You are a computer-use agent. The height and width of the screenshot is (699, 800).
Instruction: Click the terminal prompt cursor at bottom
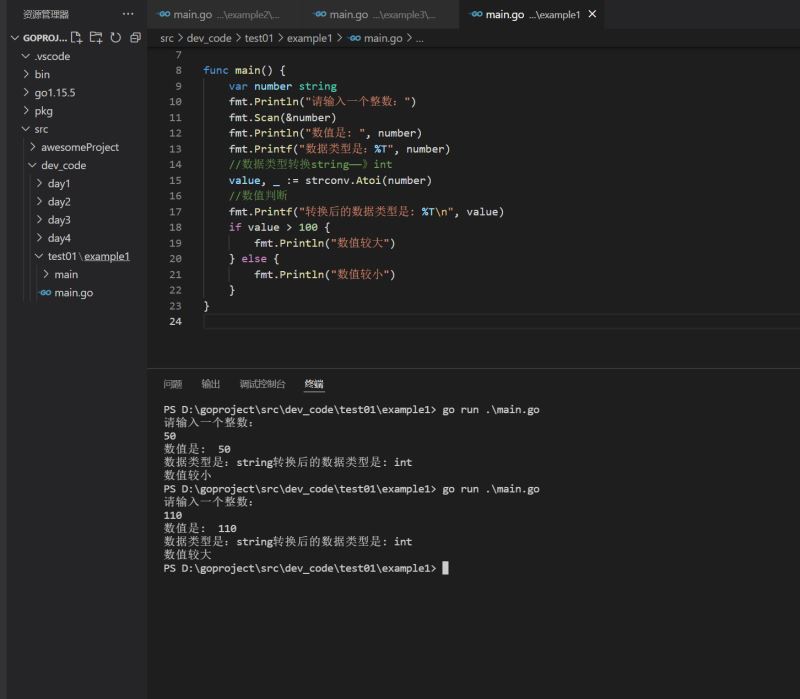(445, 568)
